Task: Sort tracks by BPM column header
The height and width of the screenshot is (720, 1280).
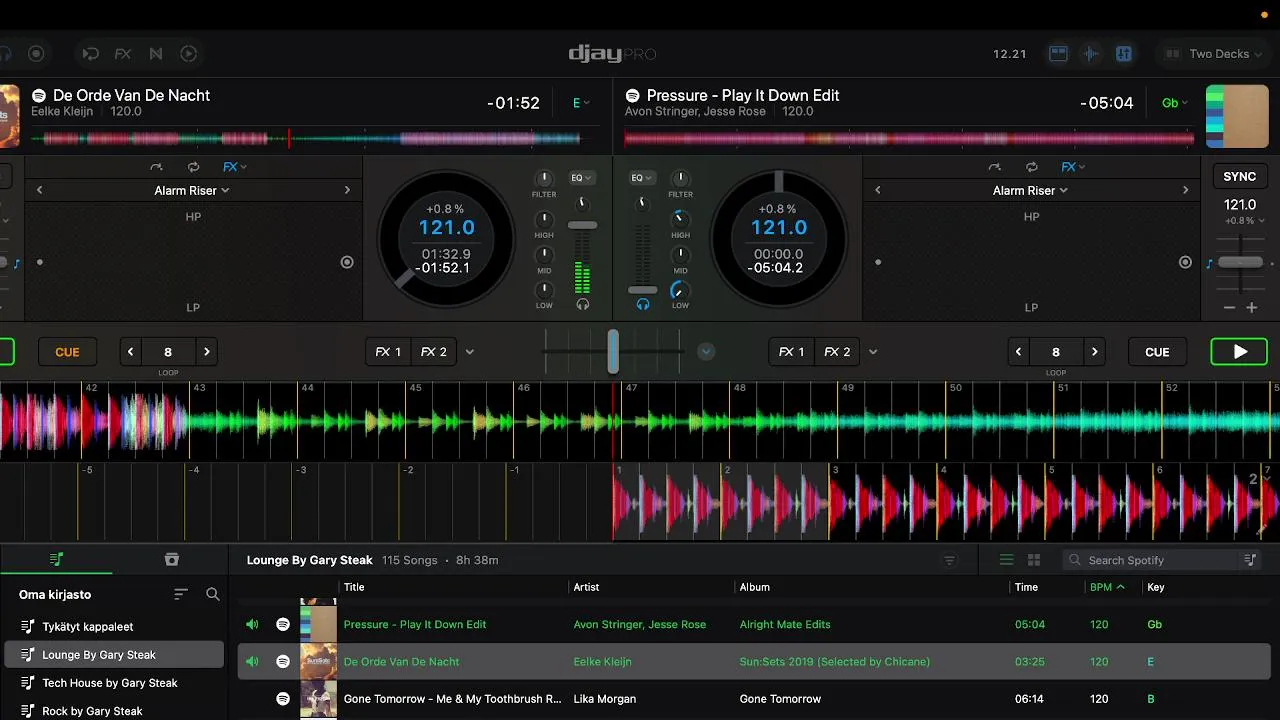Action: click(x=1107, y=587)
